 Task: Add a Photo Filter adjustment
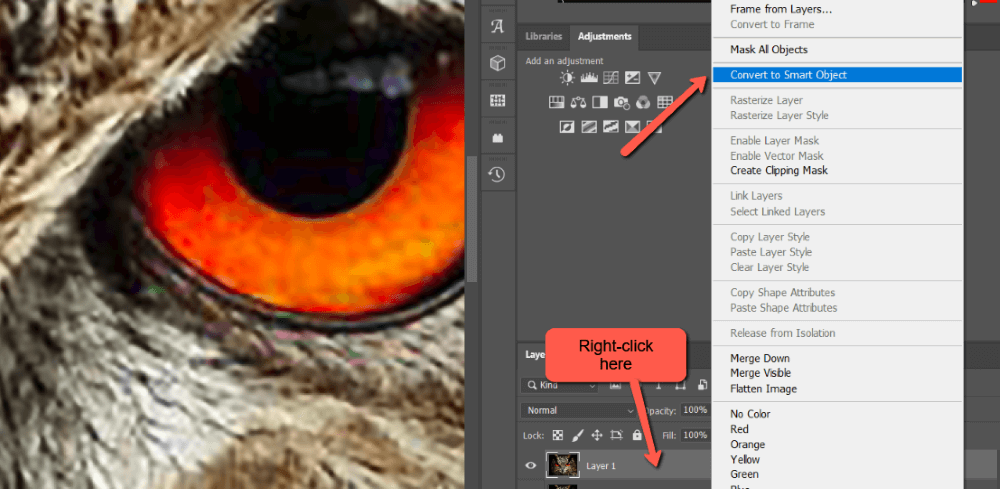tap(621, 102)
